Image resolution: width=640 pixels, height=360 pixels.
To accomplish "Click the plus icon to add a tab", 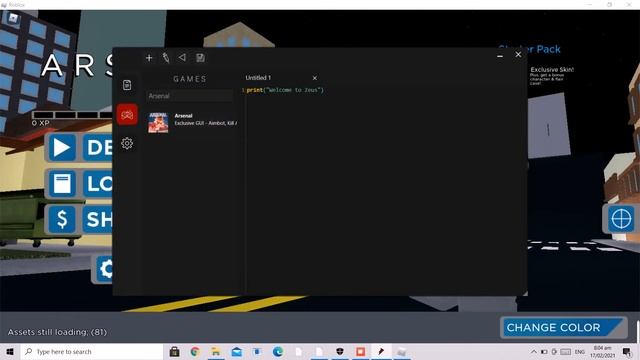I will tap(149, 58).
